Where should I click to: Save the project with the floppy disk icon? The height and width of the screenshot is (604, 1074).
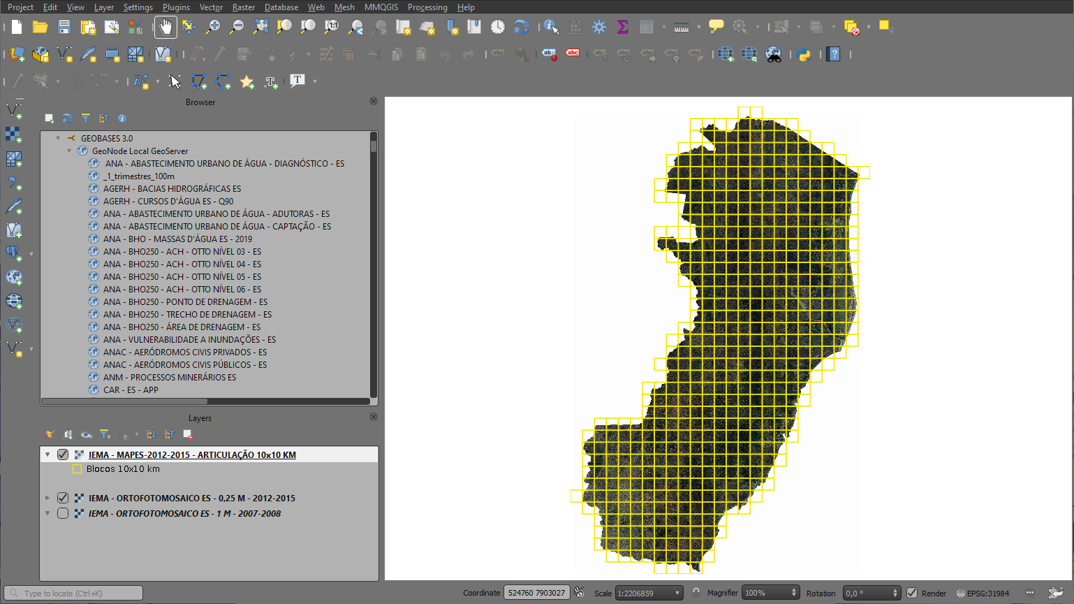pyautogui.click(x=64, y=27)
